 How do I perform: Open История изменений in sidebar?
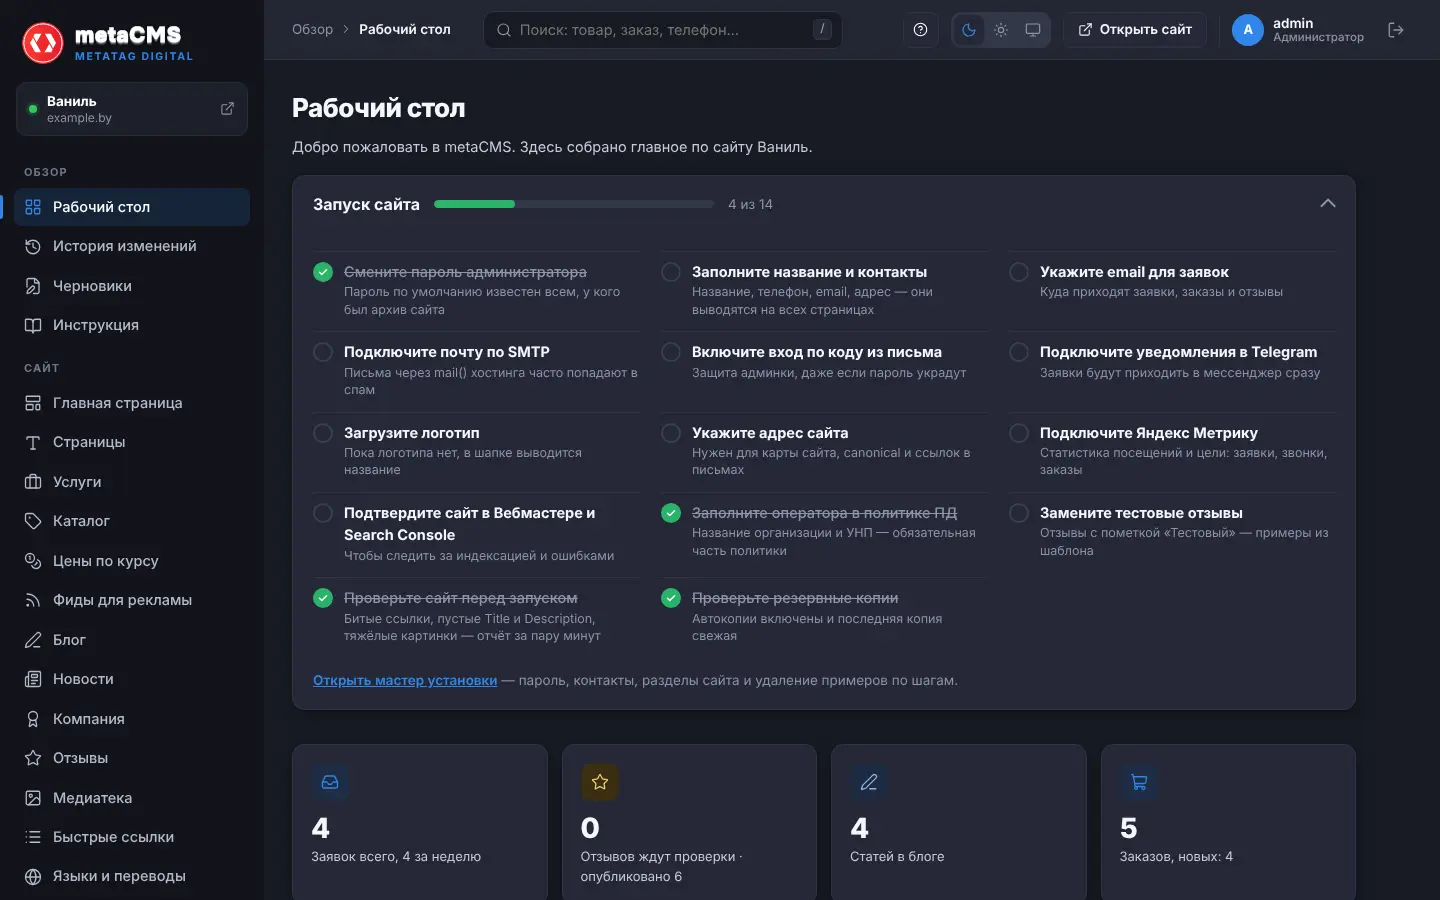tap(132, 246)
